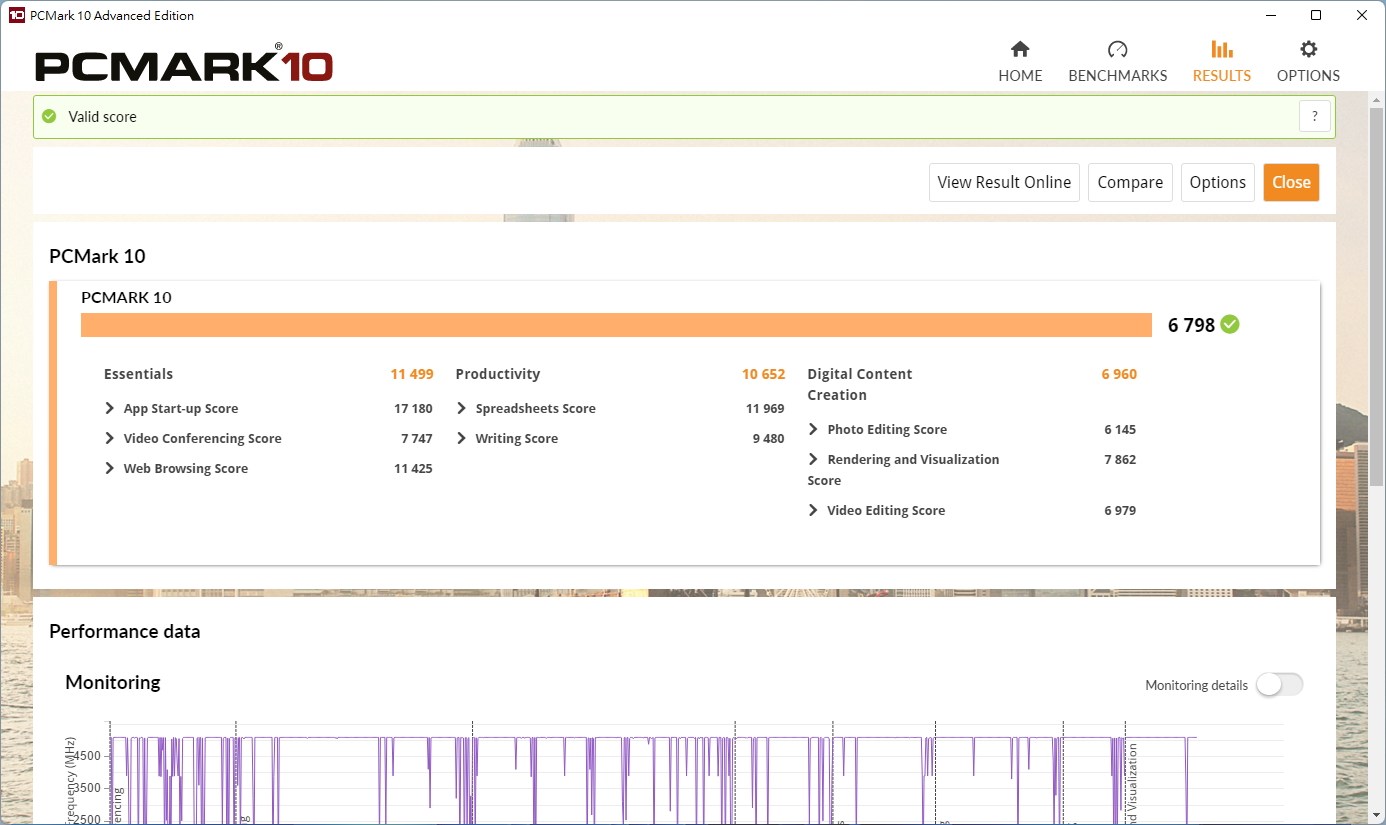
Task: Click the Options gear icon
Action: [1308, 49]
